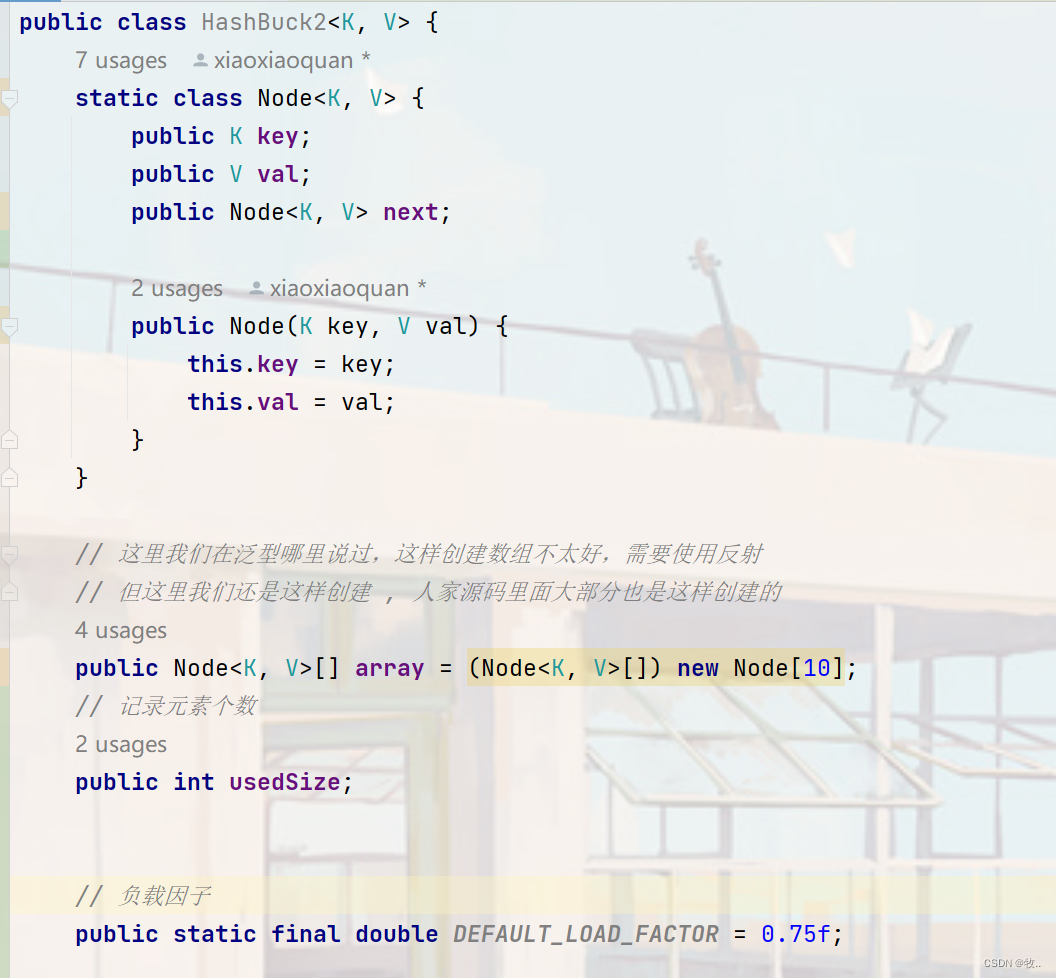Open the 2 usages hint above Node constructor

tap(177, 288)
